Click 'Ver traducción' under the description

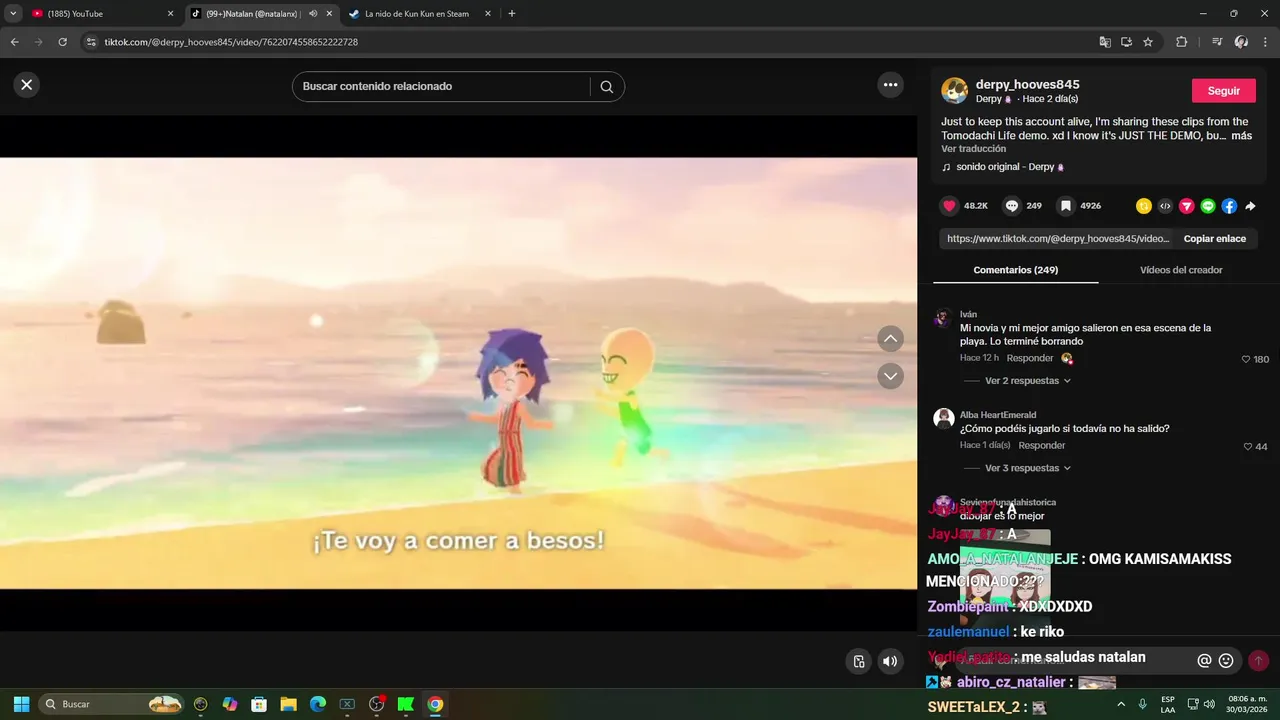973,149
